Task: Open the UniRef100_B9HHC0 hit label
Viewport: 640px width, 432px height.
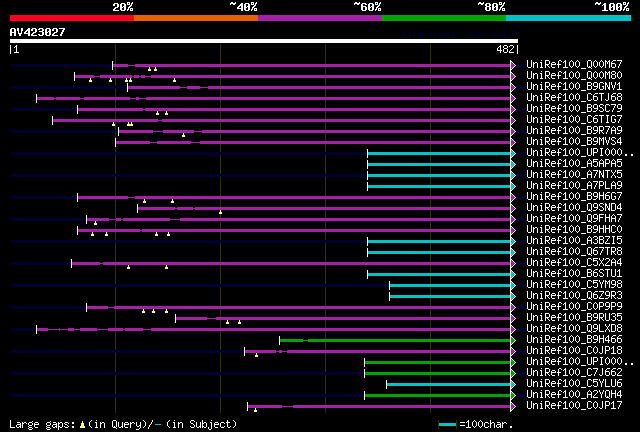Action: point(574,230)
